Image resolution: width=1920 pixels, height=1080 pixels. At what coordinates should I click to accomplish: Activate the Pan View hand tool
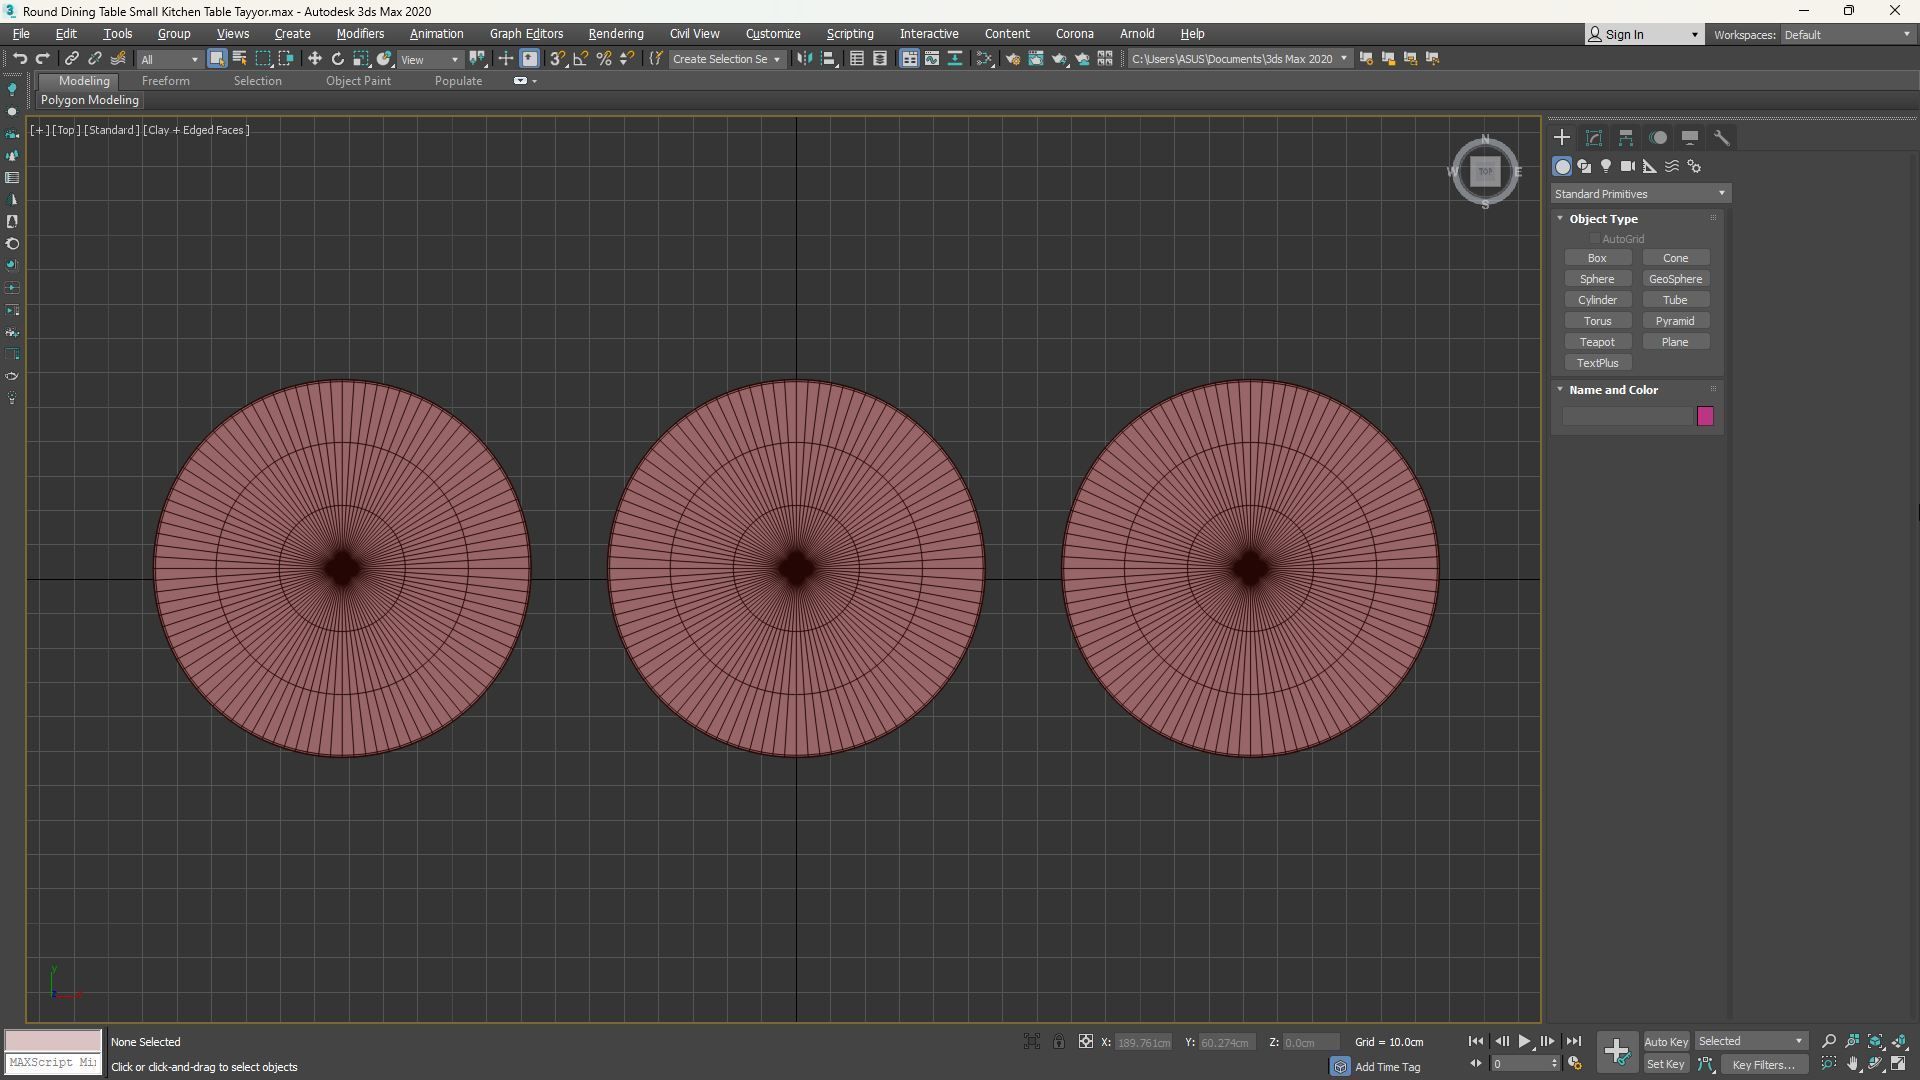1852,1064
